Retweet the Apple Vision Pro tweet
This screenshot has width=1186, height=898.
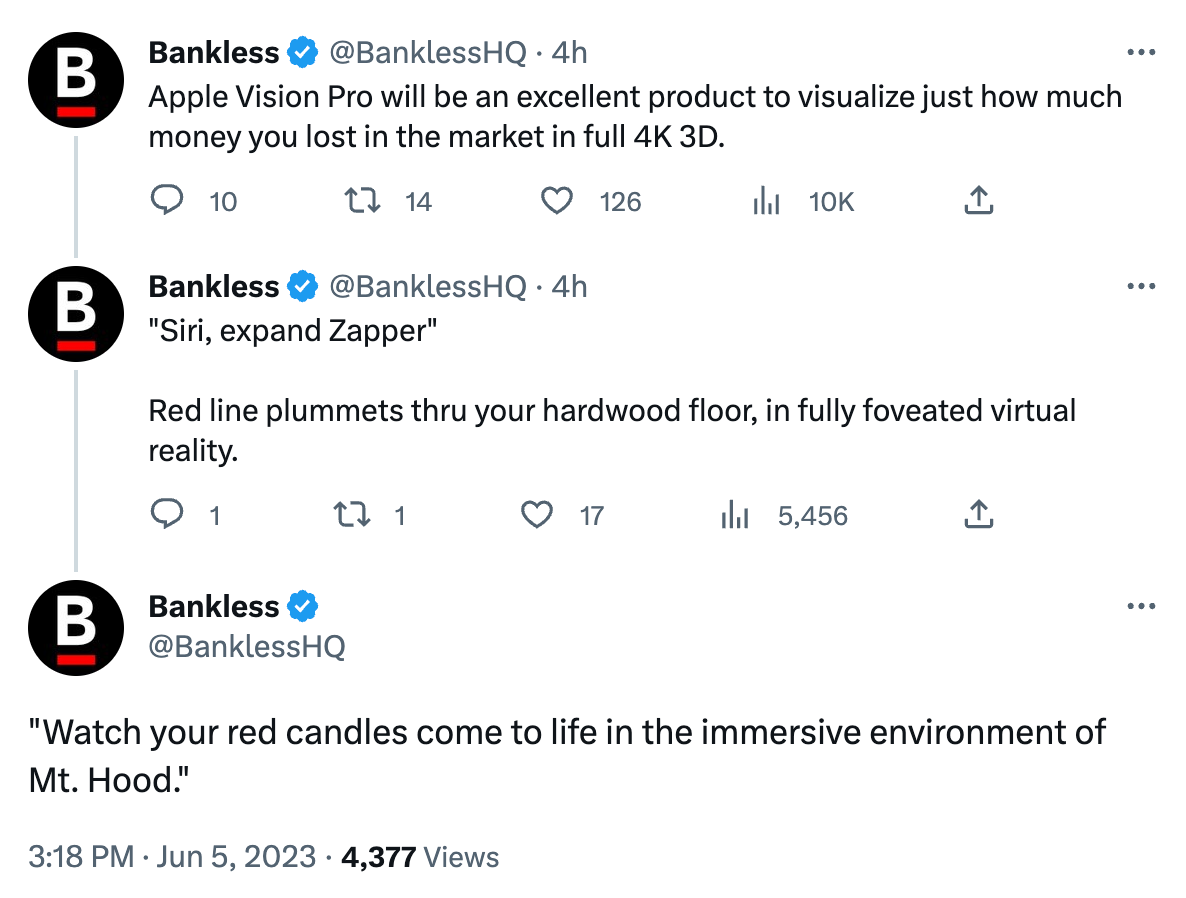click(362, 202)
